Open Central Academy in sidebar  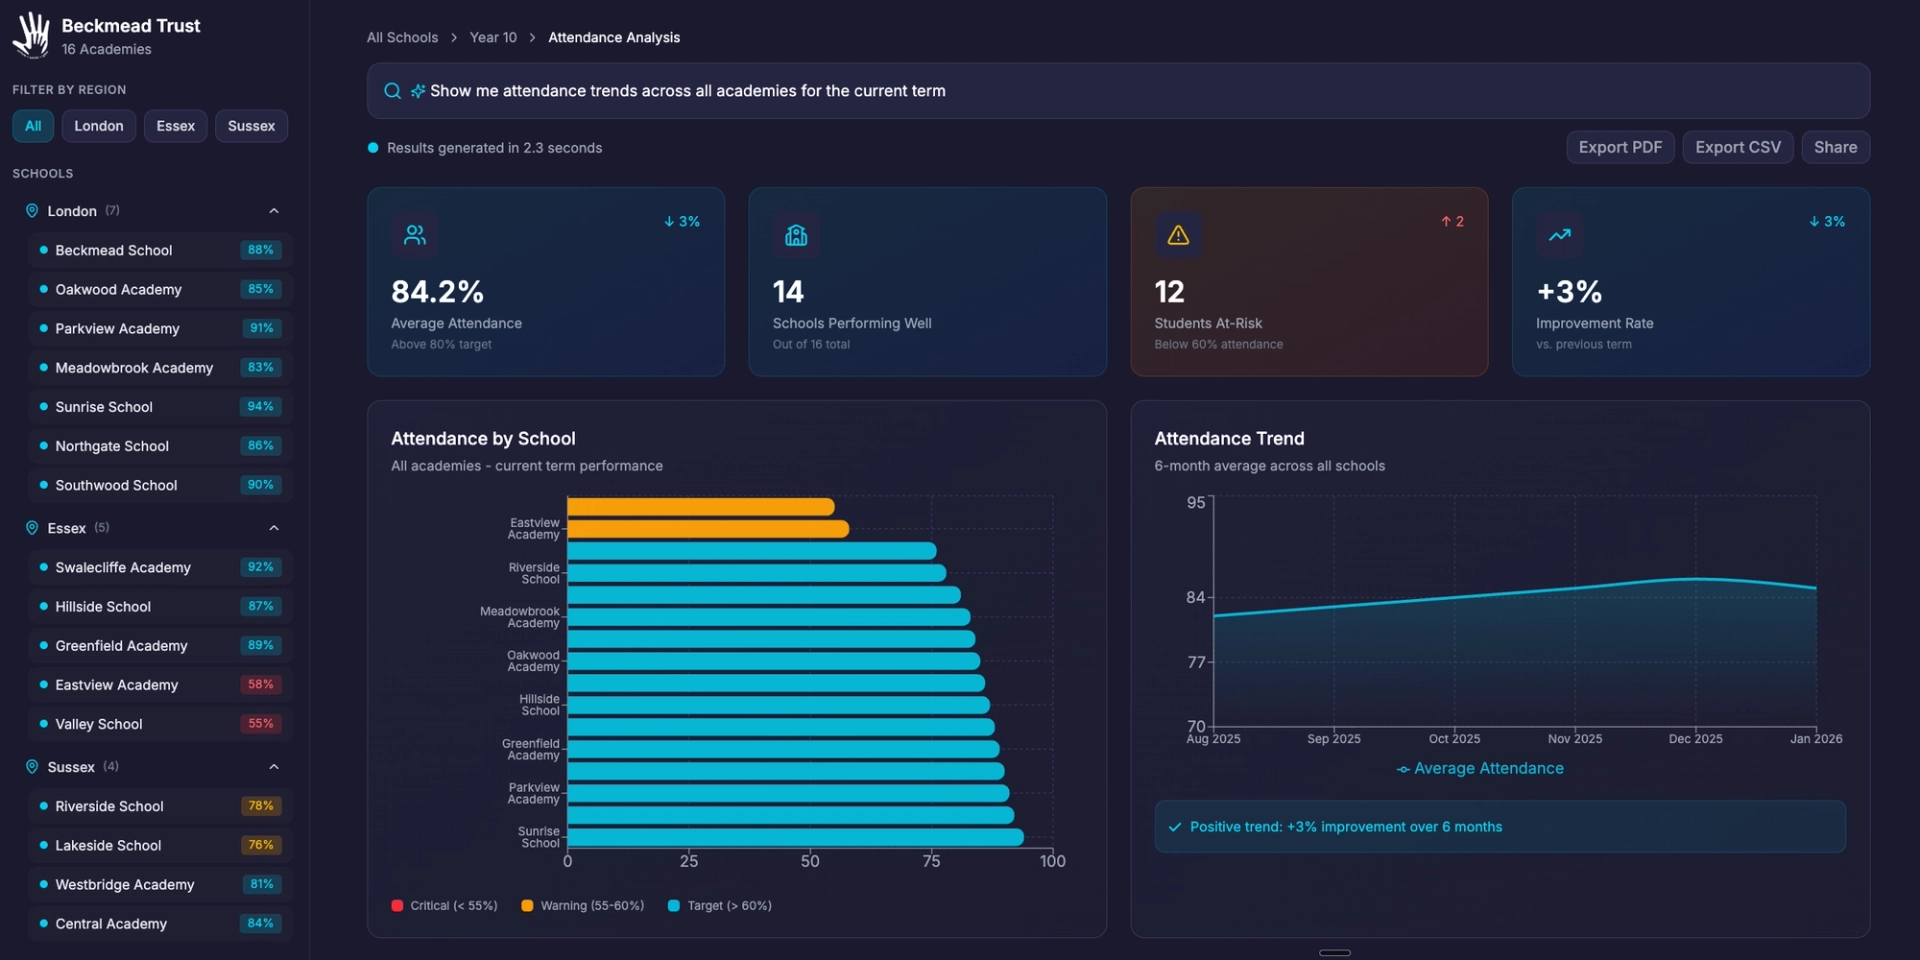click(x=160, y=924)
